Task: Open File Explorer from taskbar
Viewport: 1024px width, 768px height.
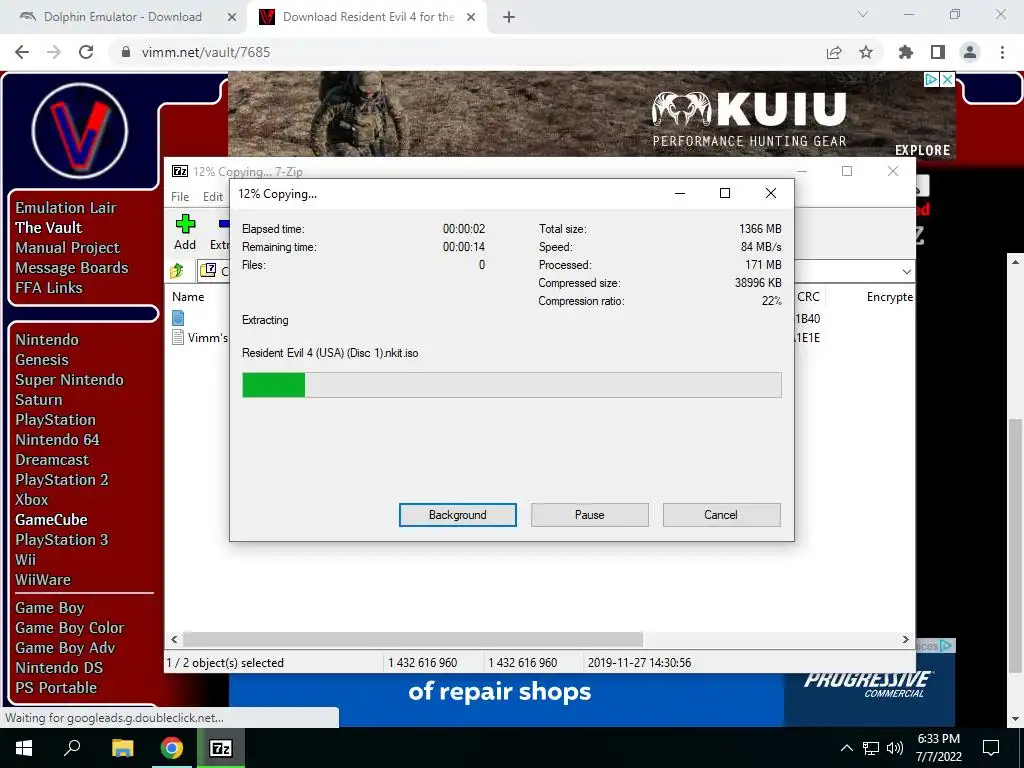Action: (122, 748)
